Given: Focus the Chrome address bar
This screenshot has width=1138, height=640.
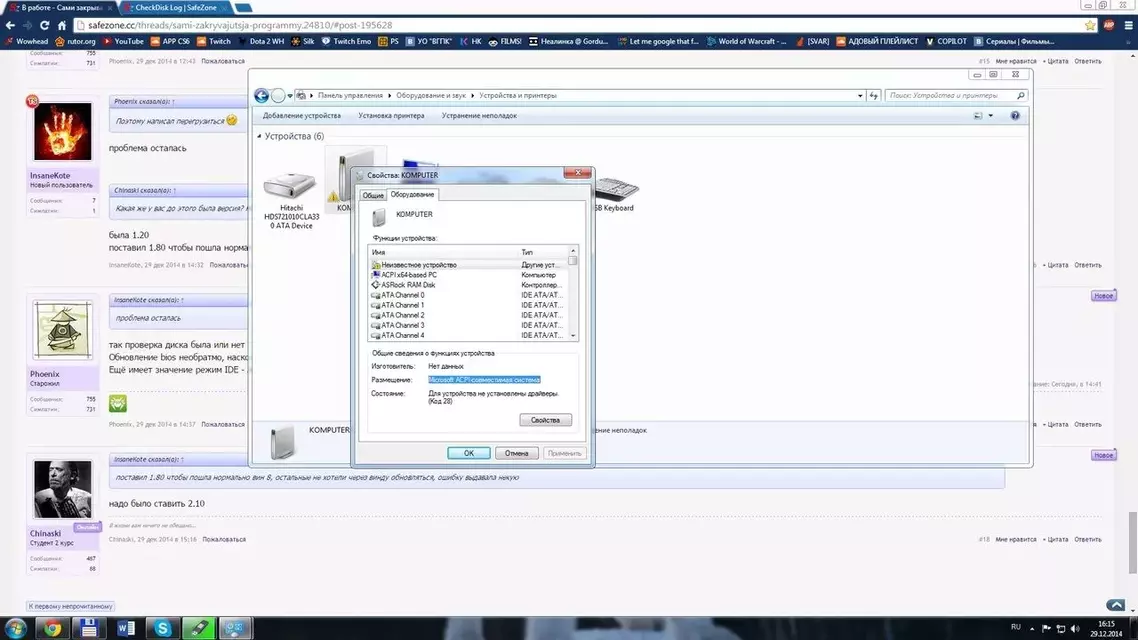Looking at the screenshot, I should point(577,25).
